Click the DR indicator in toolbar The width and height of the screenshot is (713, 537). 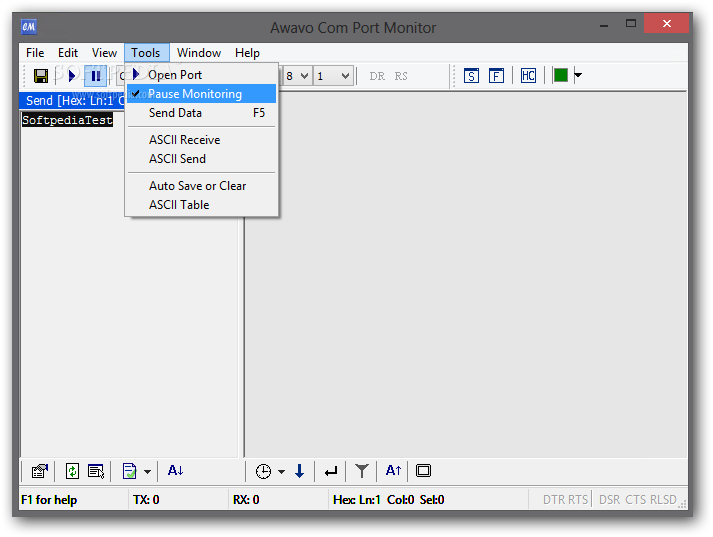pyautogui.click(x=377, y=76)
